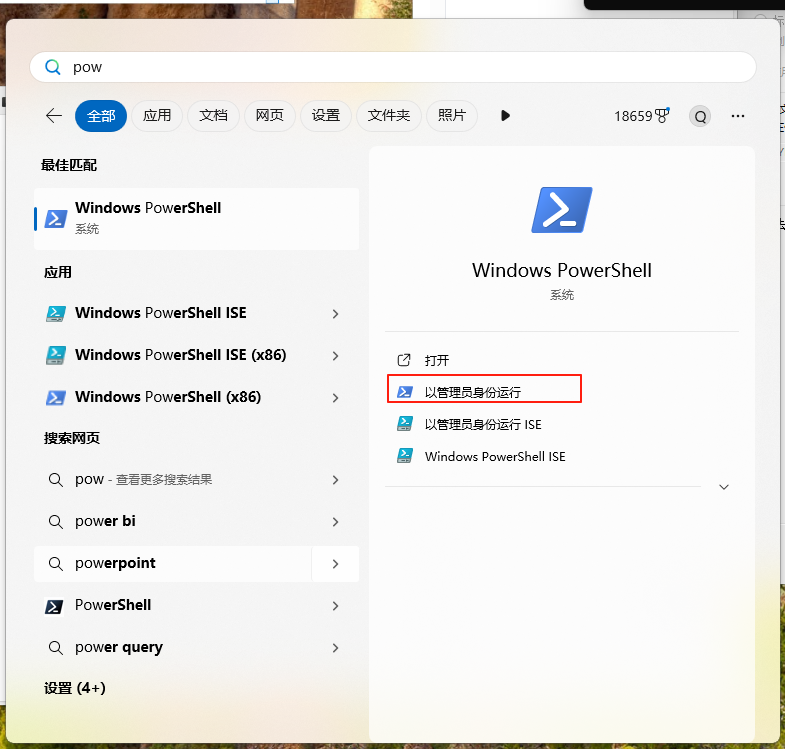
Task: Click Windows PowerShell ISE icon in detail pane
Action: pyautogui.click(x=405, y=456)
